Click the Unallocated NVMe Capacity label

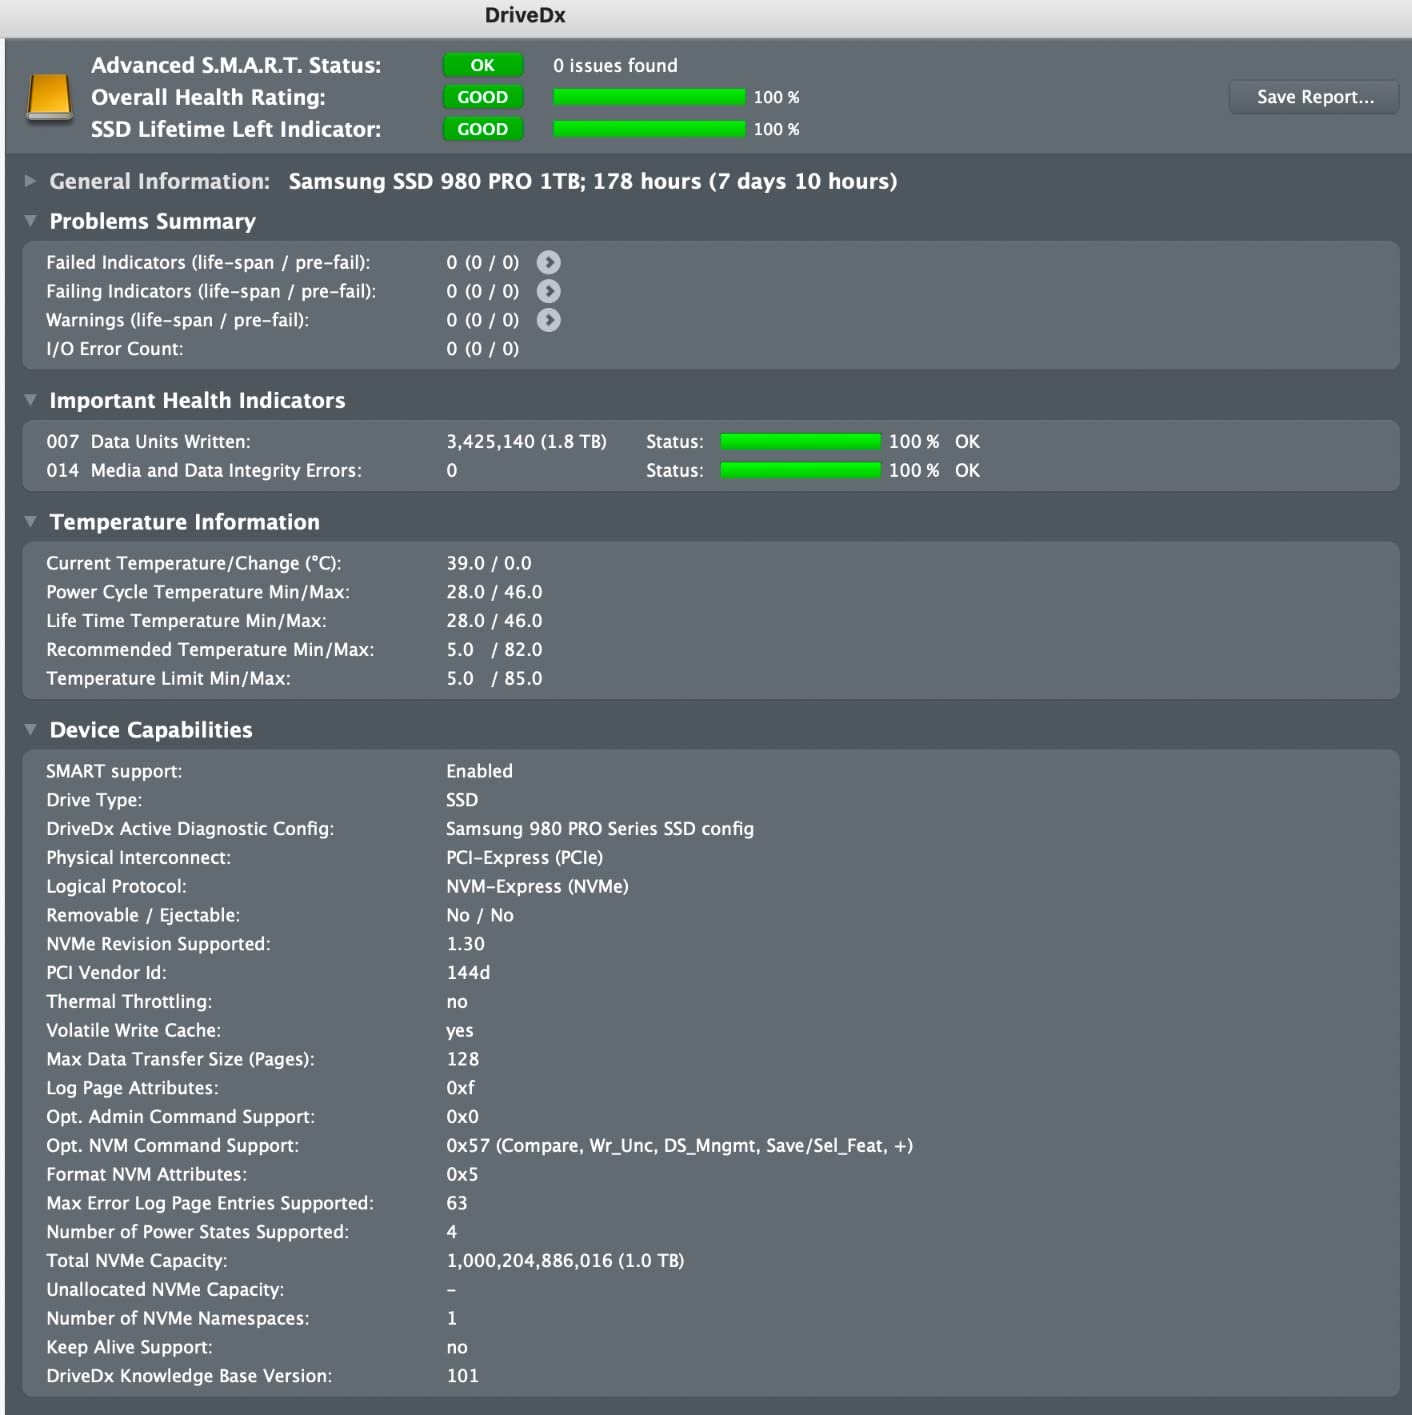pos(165,1290)
